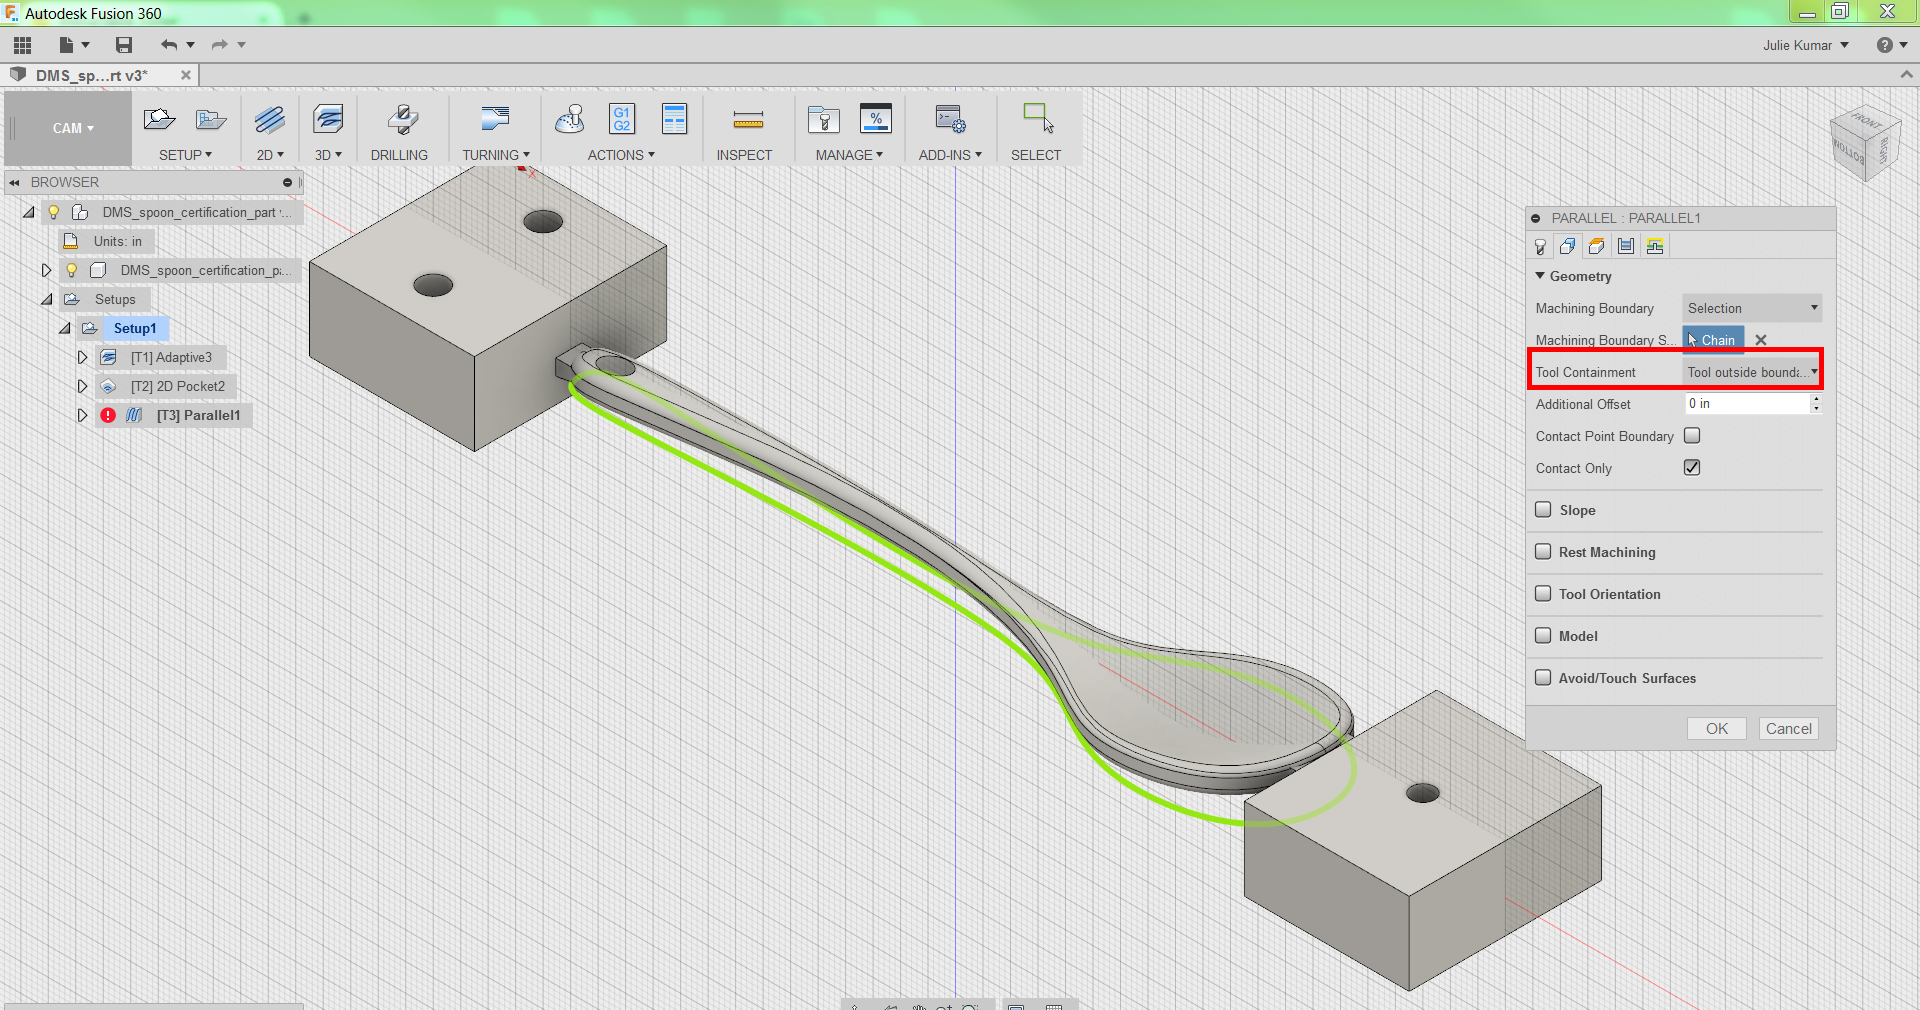Click the Chain selection button
The width and height of the screenshot is (1920, 1010).
click(1713, 340)
